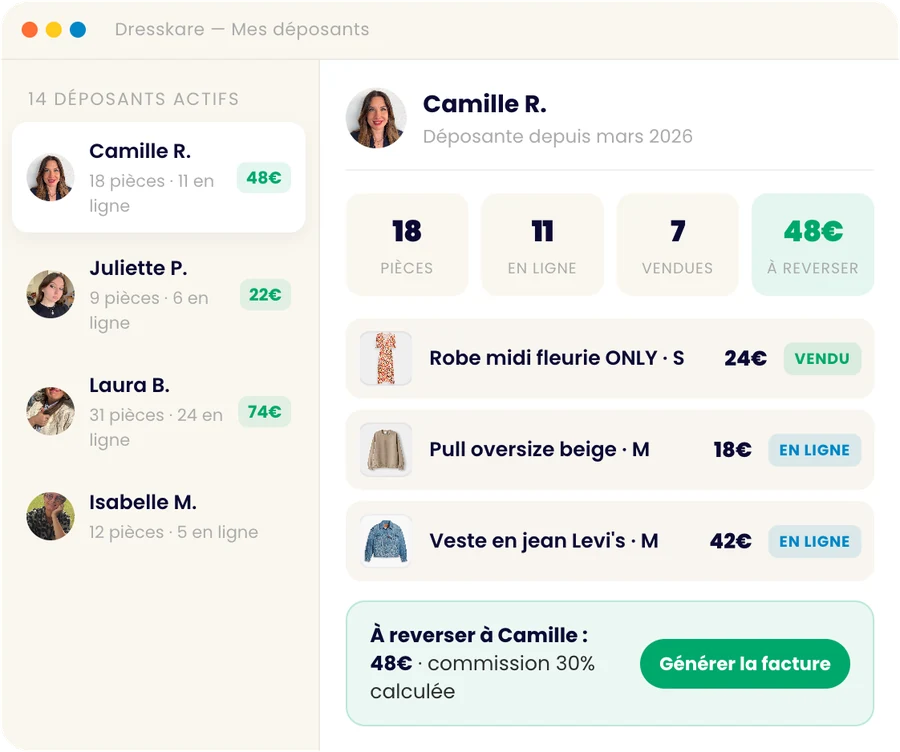
Task: Open the 11 EN LIGNE stat card
Action: tap(542, 245)
